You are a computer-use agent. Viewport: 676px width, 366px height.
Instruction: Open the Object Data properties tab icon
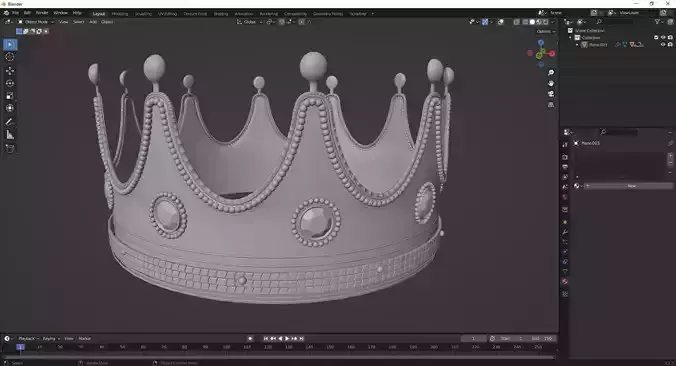coord(565,272)
